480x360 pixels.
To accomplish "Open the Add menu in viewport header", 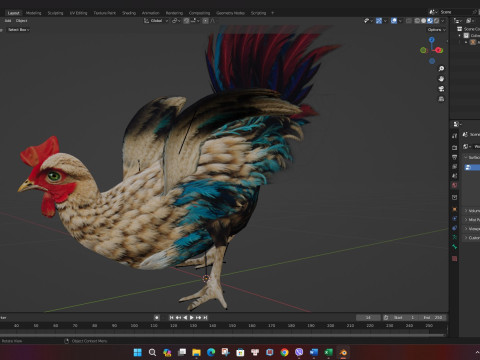I will click(x=8, y=21).
